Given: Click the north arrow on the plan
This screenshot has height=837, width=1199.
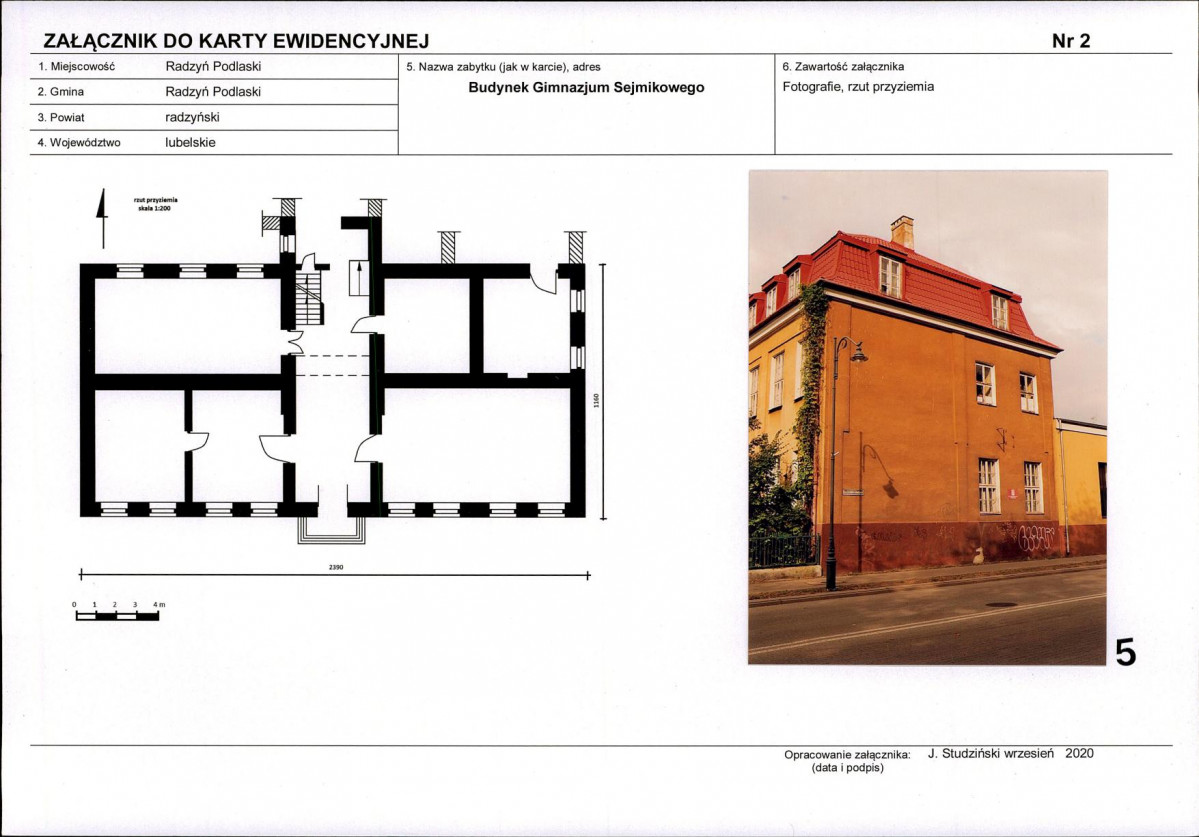Looking at the screenshot, I should (x=102, y=219).
